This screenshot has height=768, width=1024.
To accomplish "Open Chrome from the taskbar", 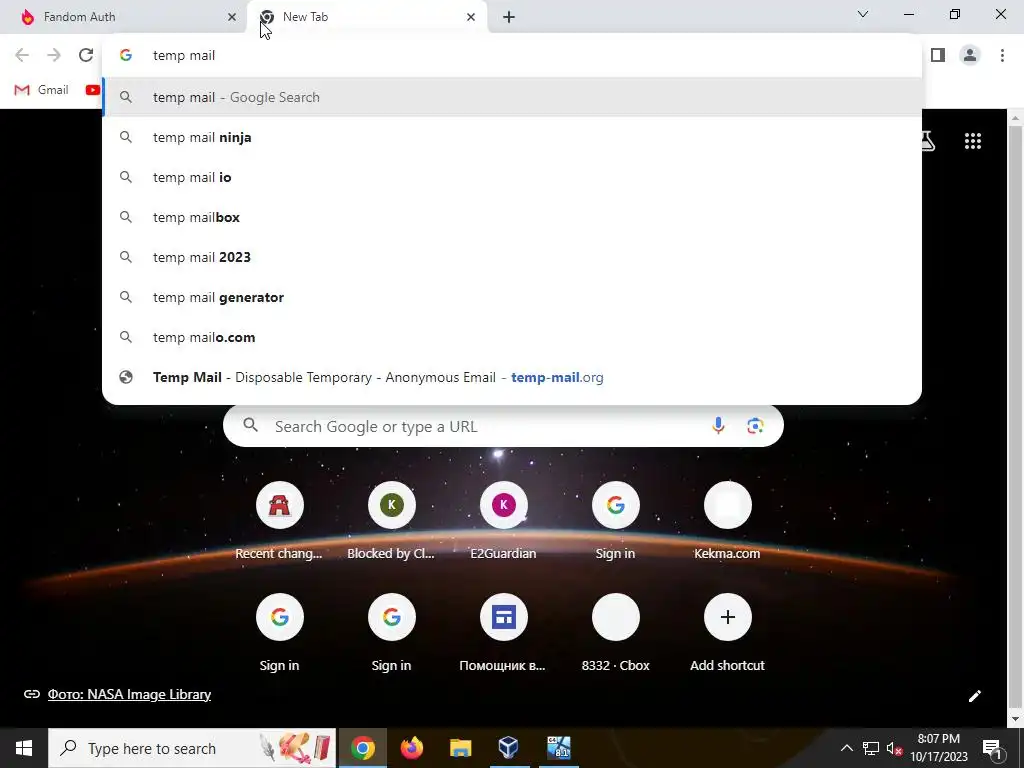I will tap(363, 748).
